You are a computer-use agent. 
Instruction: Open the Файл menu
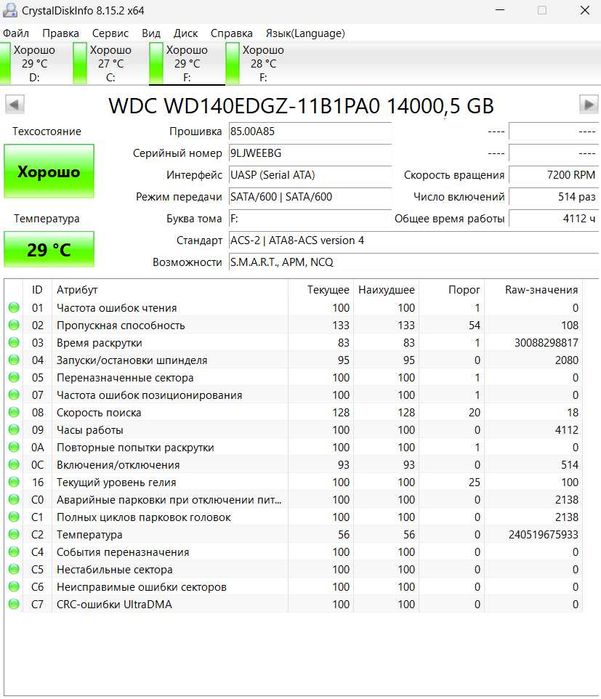[x=16, y=33]
